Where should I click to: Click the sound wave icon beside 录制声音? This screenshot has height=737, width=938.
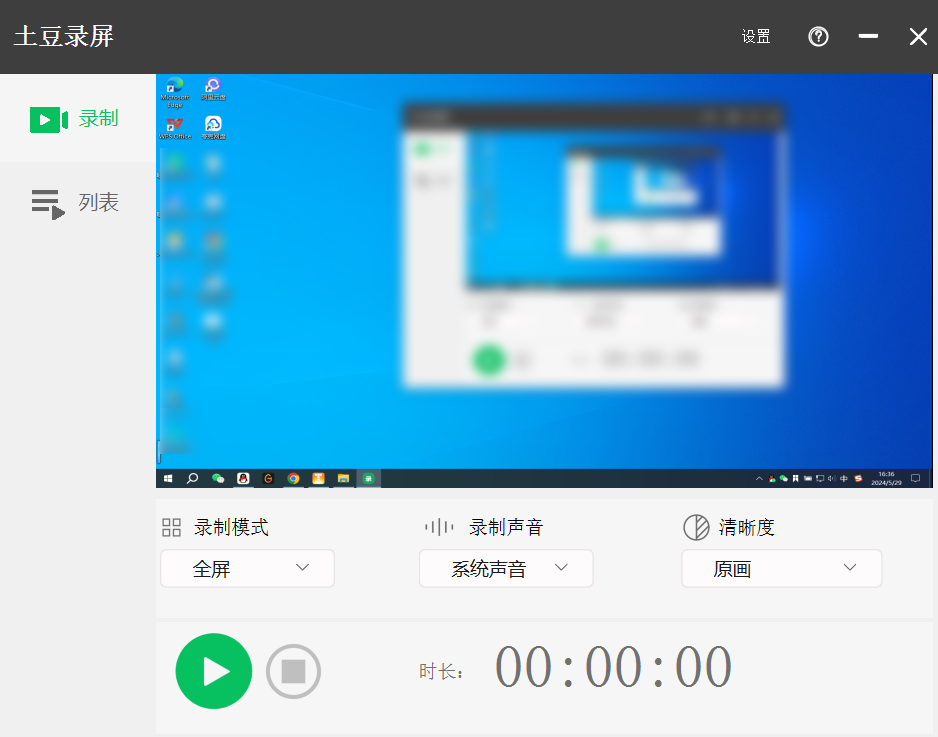tap(439, 528)
